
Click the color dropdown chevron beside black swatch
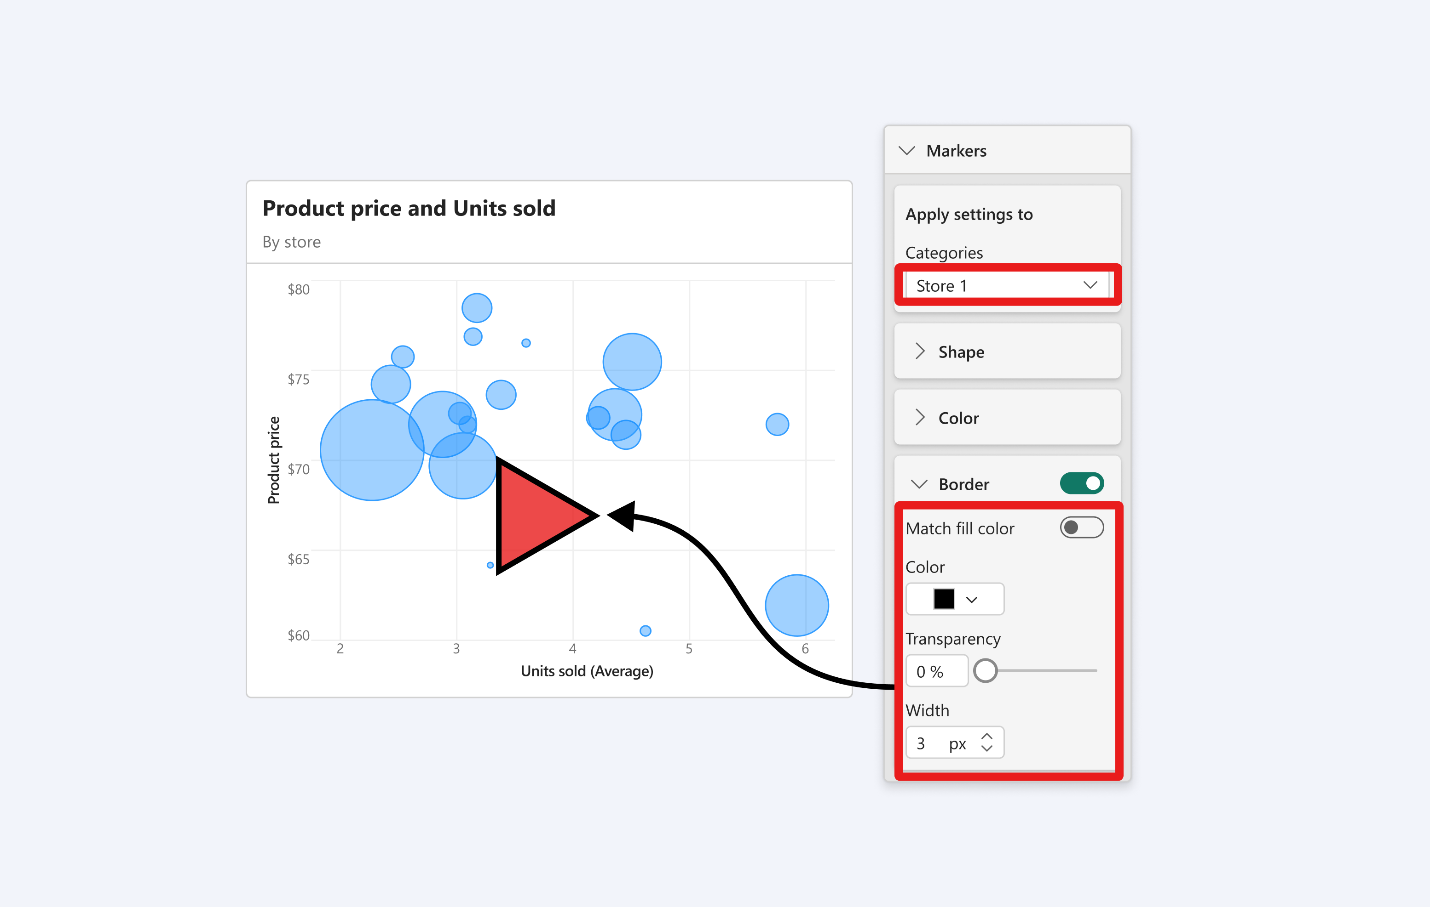point(971,600)
